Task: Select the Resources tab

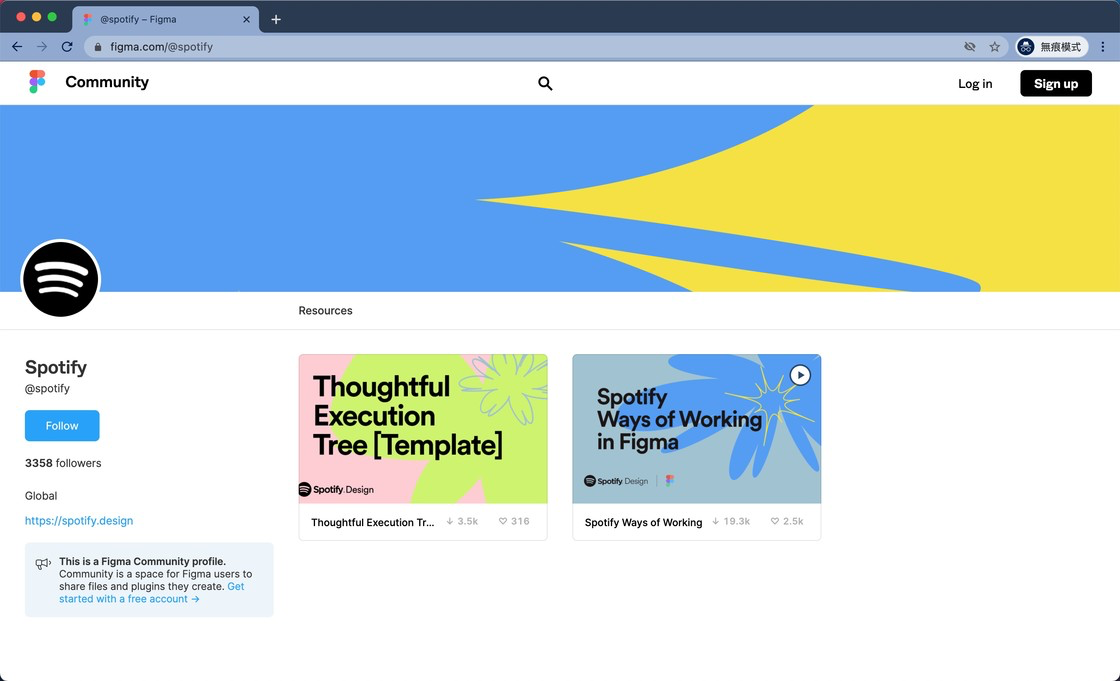Action: (325, 311)
